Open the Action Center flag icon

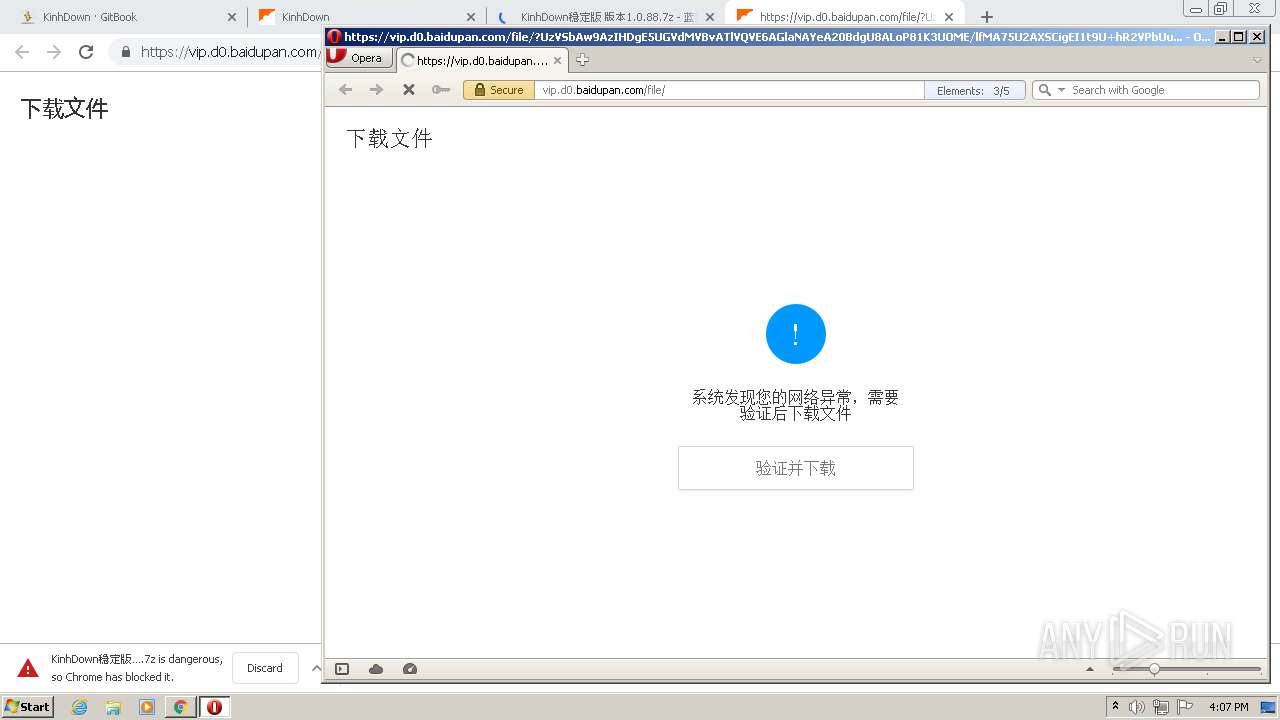[x=1184, y=707]
